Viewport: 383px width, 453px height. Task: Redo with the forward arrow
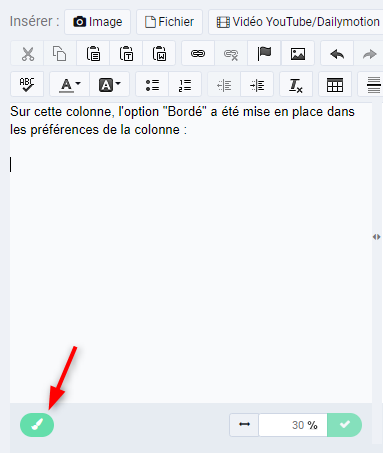tap(369, 53)
